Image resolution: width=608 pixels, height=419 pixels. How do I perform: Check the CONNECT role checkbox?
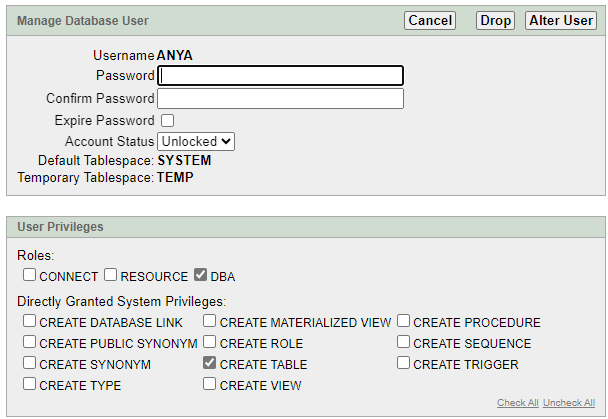click(30, 275)
